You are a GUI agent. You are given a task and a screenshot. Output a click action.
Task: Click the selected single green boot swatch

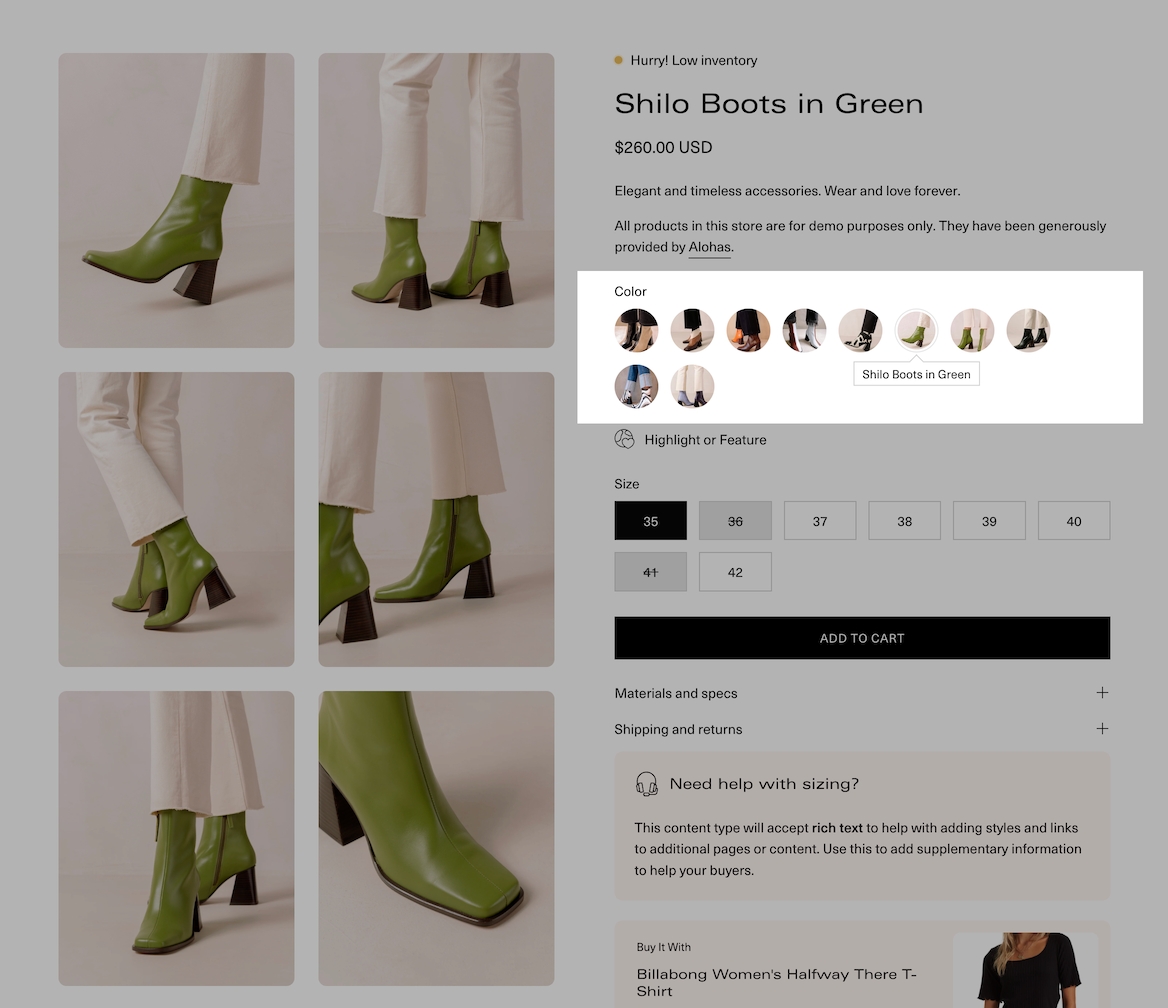[x=916, y=330]
